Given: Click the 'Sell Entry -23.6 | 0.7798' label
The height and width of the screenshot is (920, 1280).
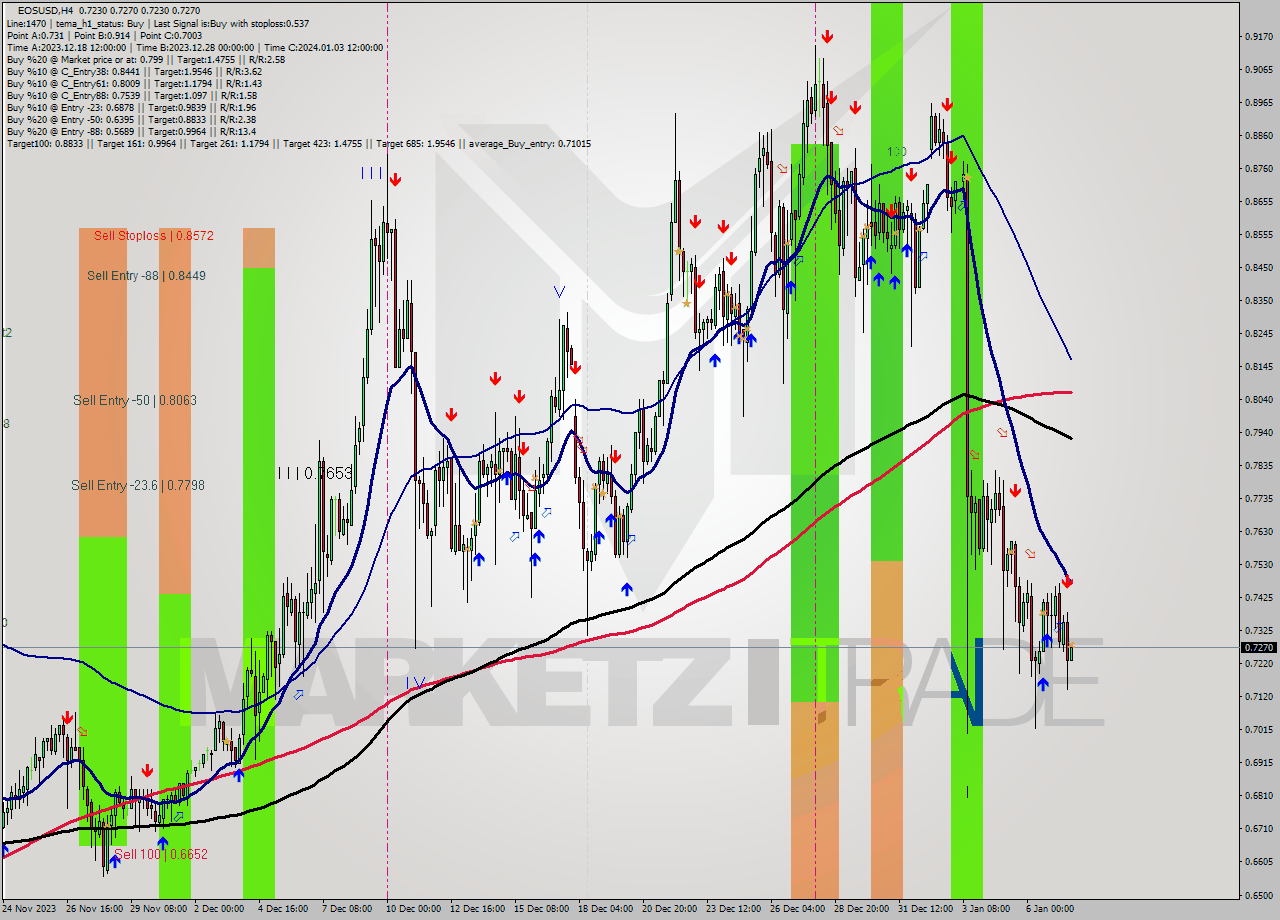Looking at the screenshot, I should [x=138, y=485].
